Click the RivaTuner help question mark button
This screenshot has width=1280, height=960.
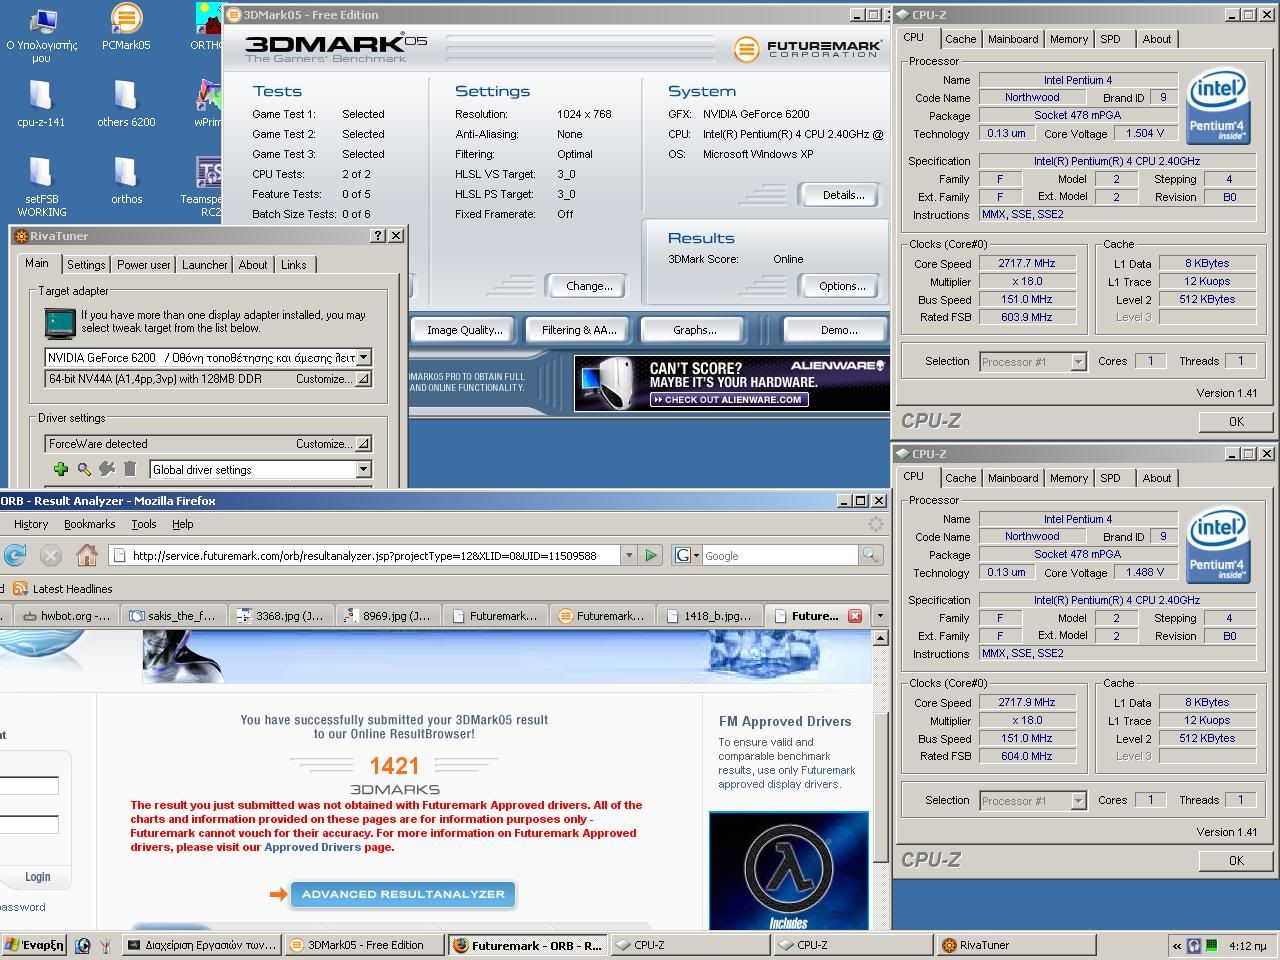tap(377, 236)
